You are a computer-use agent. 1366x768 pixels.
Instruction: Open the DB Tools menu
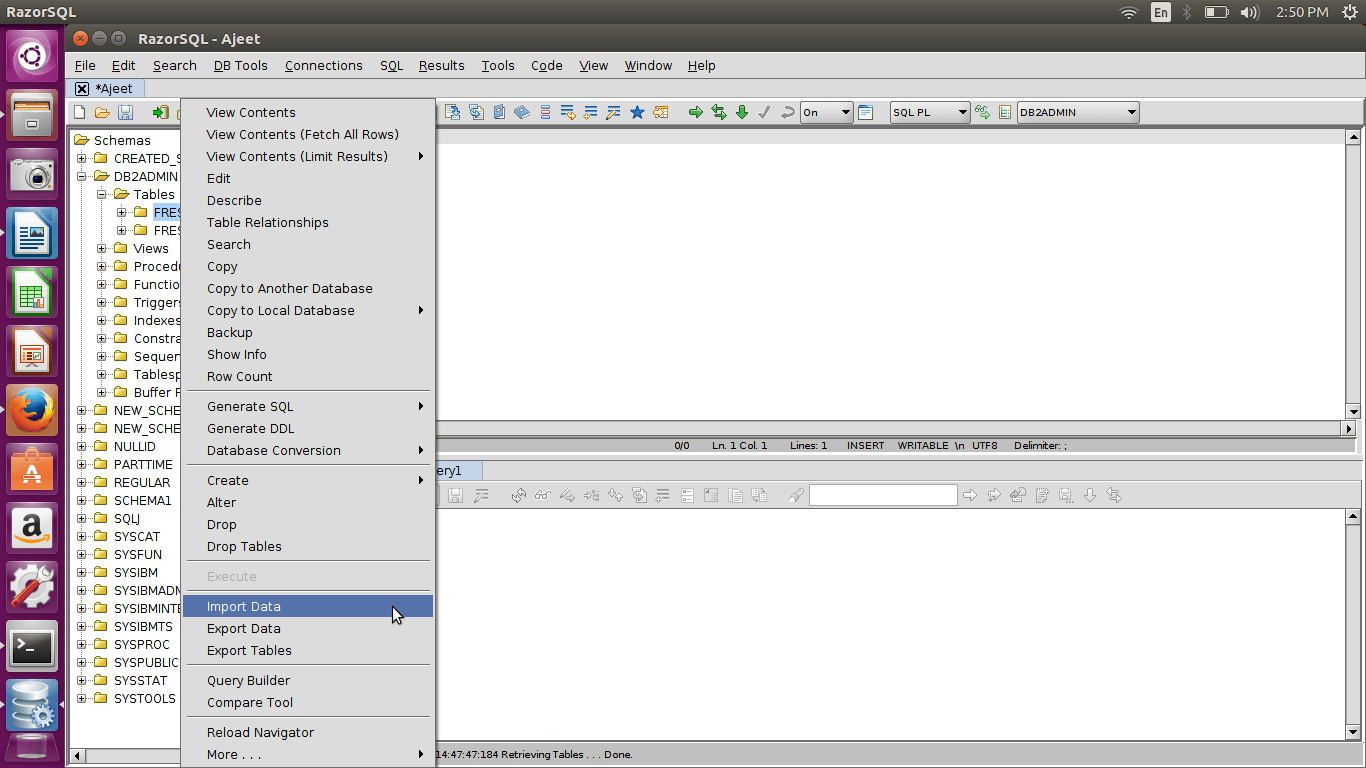coord(241,65)
